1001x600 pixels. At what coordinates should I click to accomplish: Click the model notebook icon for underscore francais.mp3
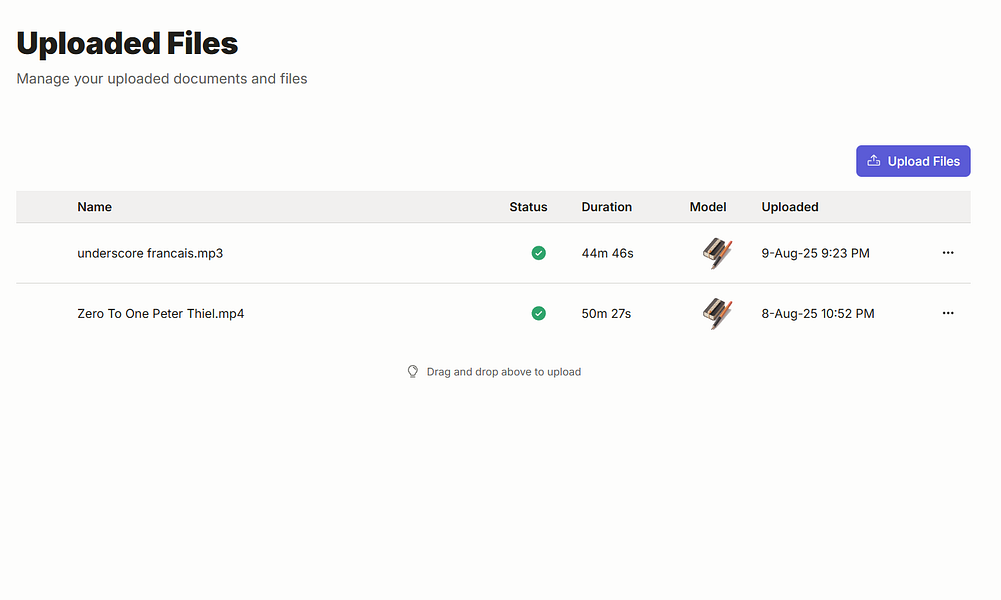(x=717, y=253)
